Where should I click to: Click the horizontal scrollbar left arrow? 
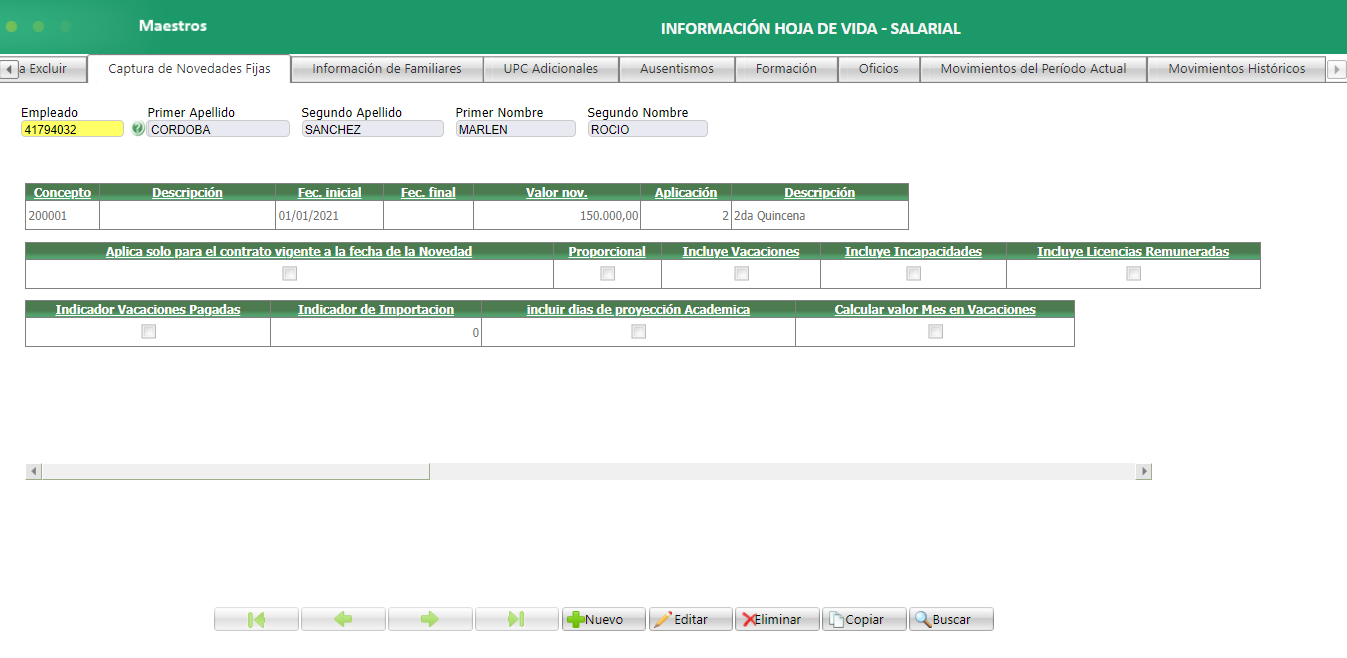pos(33,471)
